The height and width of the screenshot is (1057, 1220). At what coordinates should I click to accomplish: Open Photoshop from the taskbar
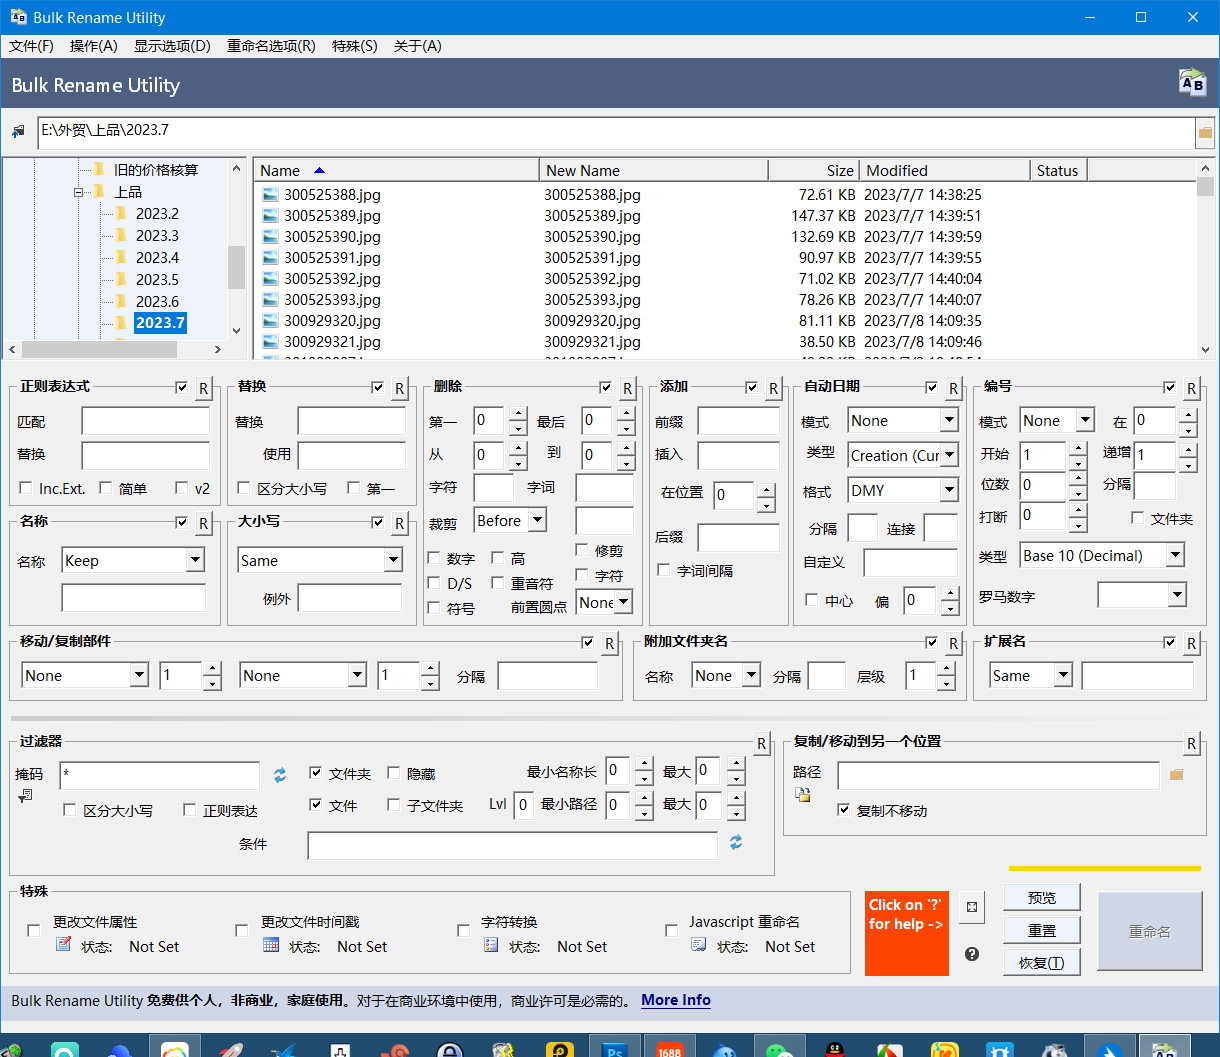[614, 1049]
